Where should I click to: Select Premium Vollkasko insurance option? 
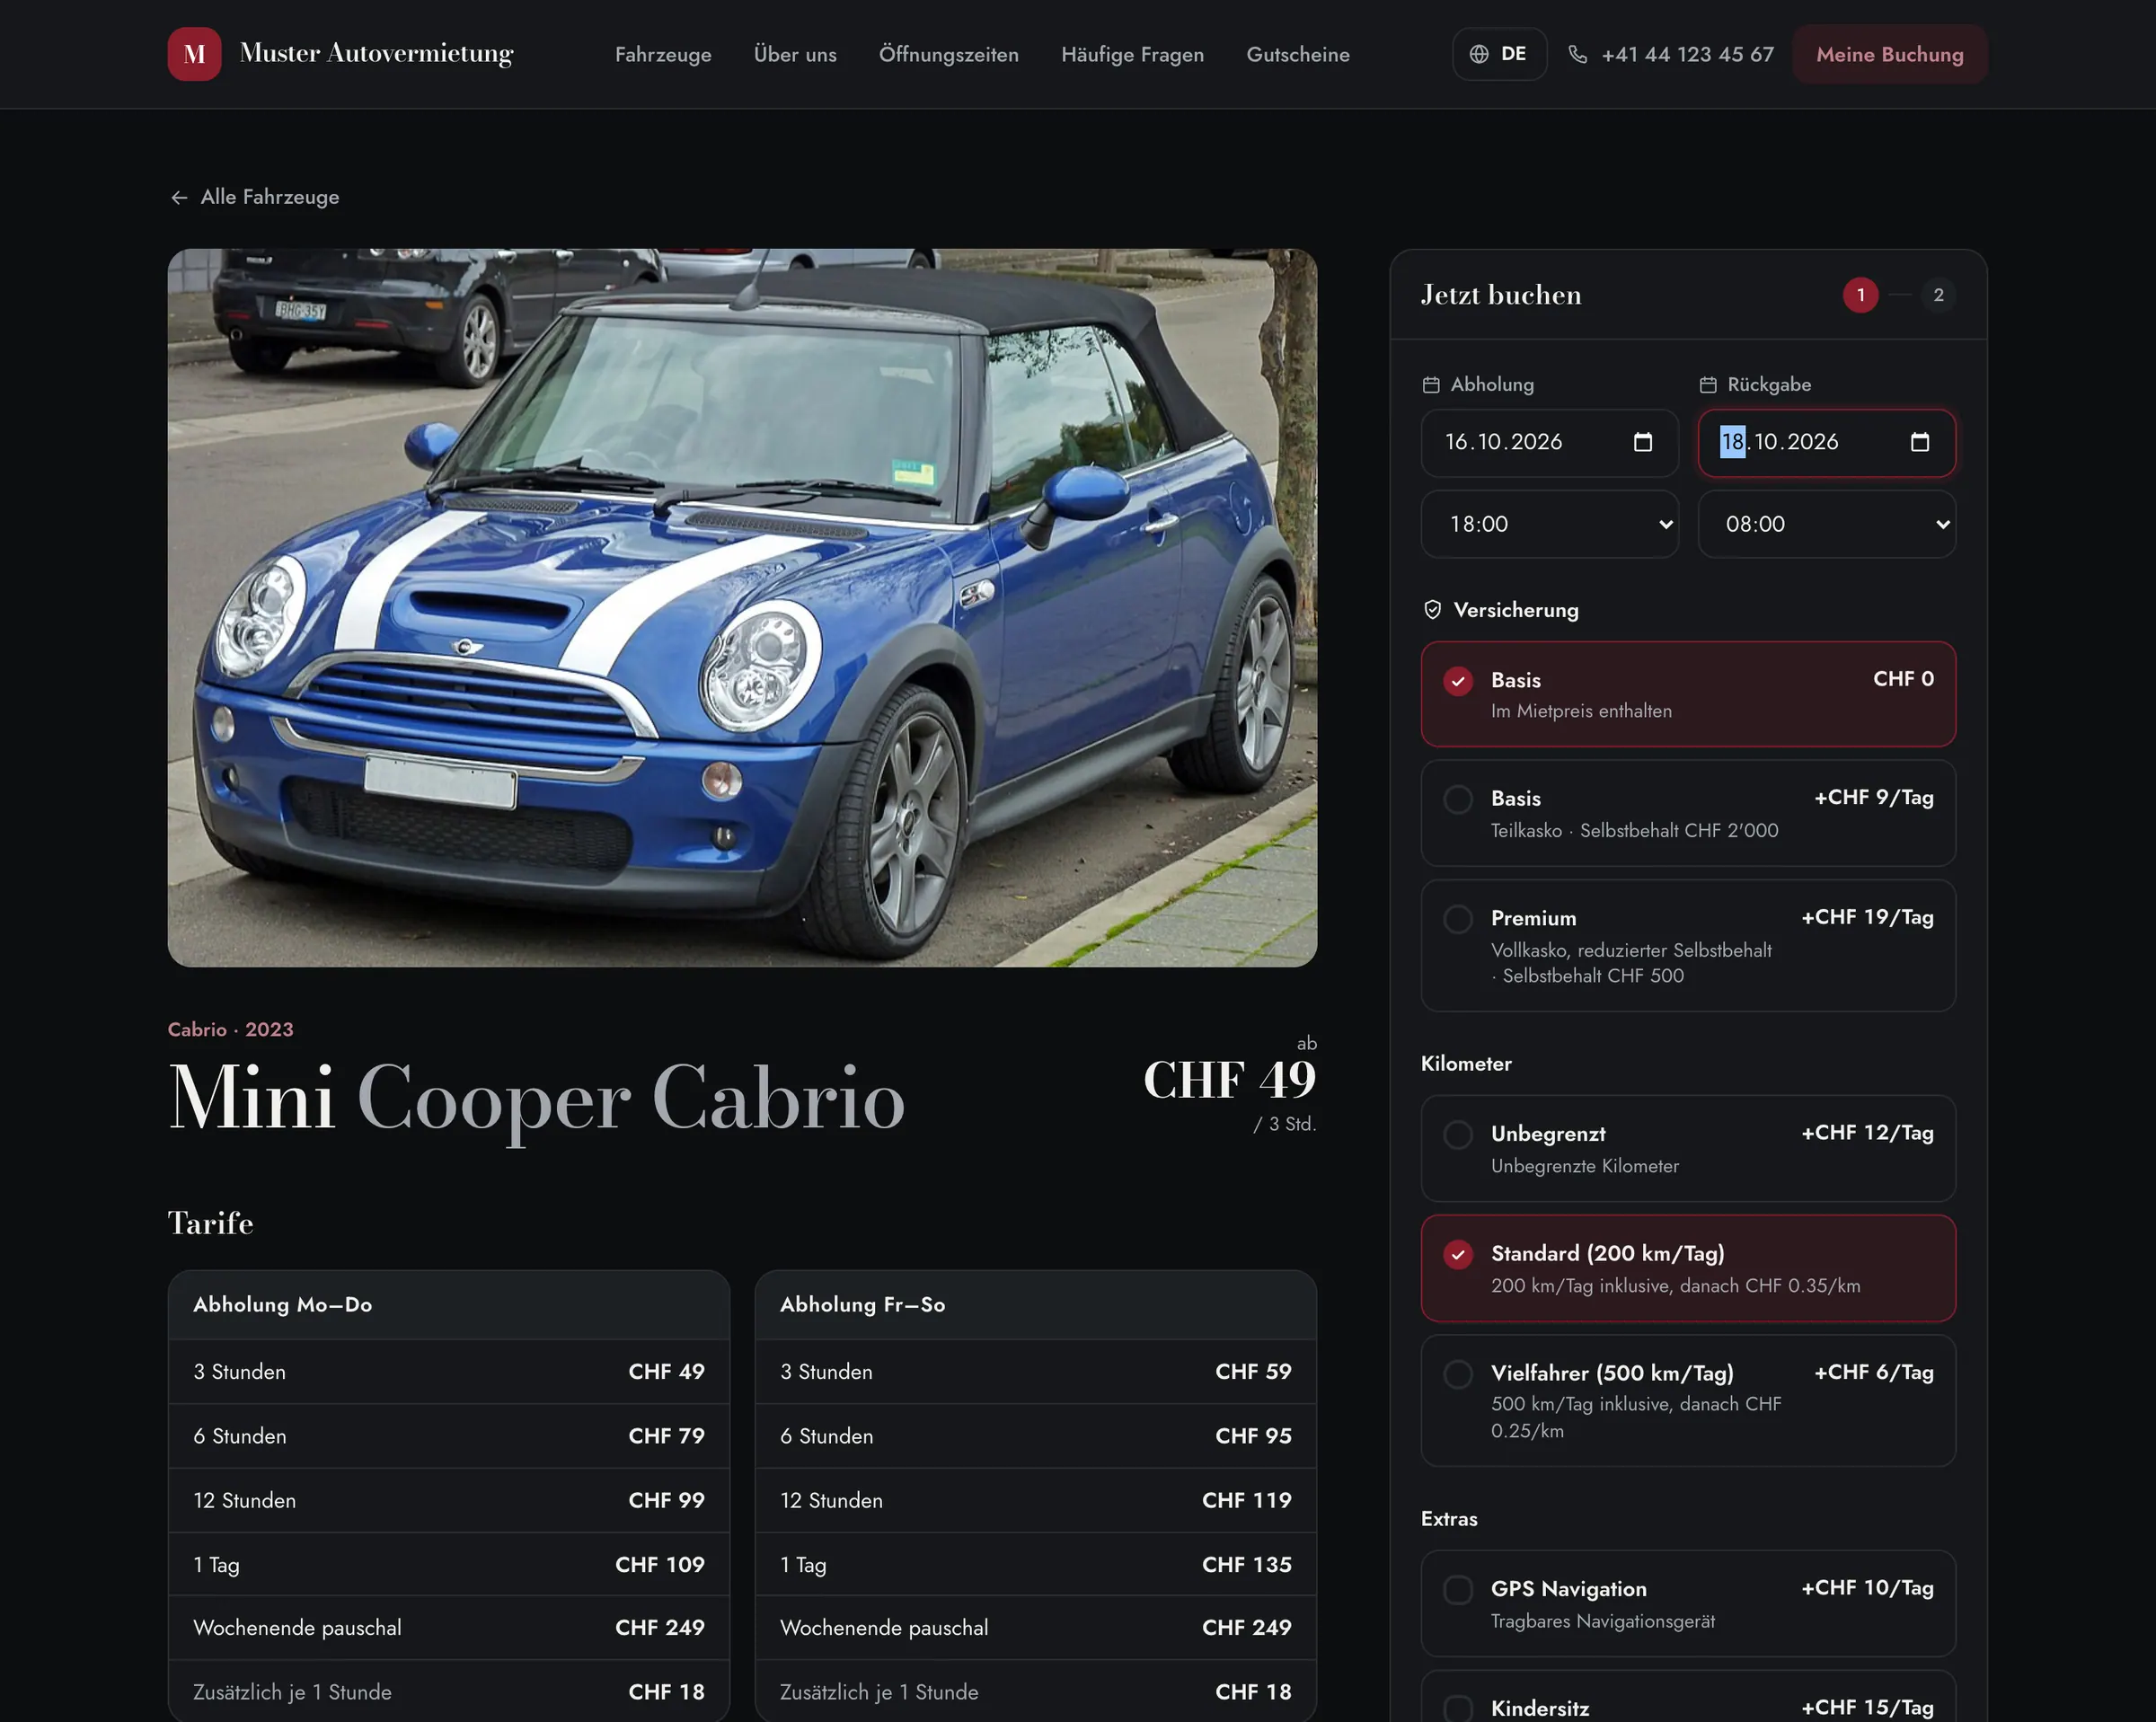pyautogui.click(x=1688, y=945)
